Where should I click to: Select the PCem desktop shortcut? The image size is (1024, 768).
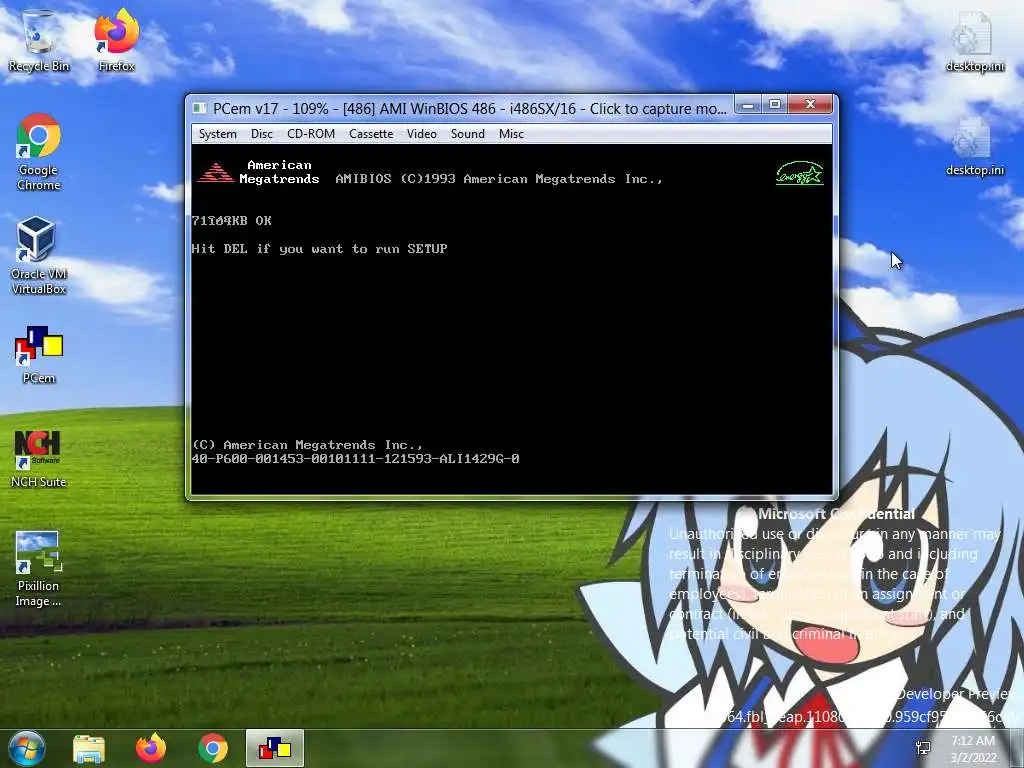(39, 355)
